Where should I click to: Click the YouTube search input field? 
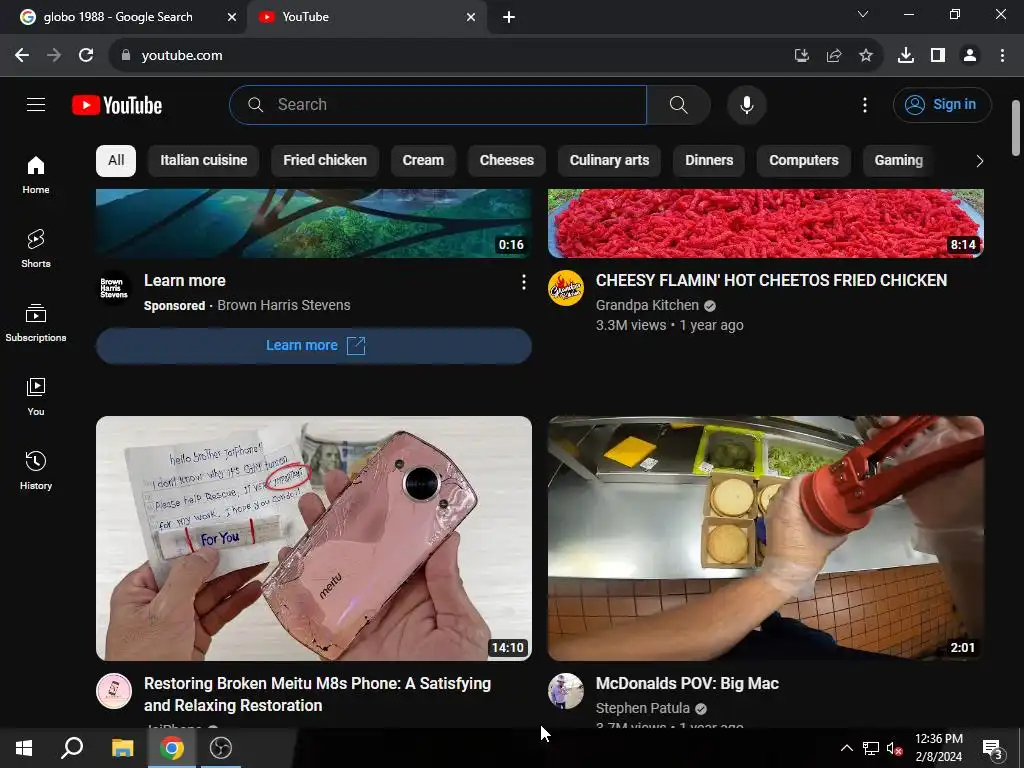(438, 104)
